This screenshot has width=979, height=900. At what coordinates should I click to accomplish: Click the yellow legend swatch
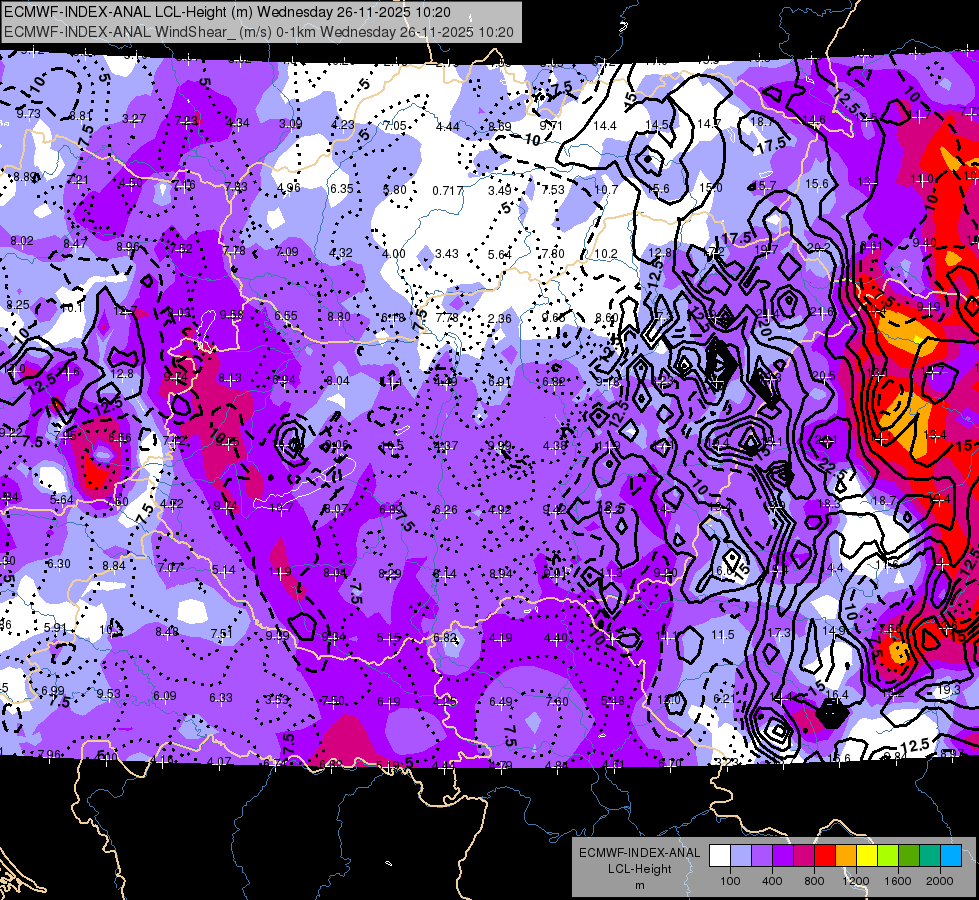tap(867, 856)
